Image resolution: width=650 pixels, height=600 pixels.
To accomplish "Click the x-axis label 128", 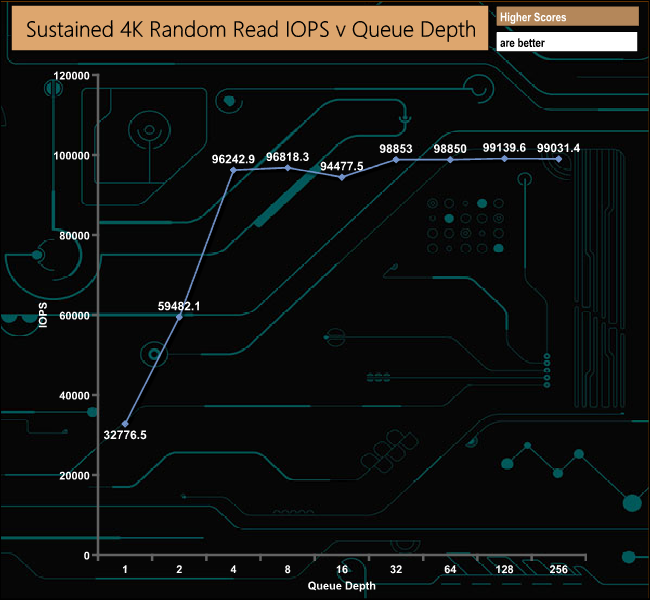I will 504,570.
